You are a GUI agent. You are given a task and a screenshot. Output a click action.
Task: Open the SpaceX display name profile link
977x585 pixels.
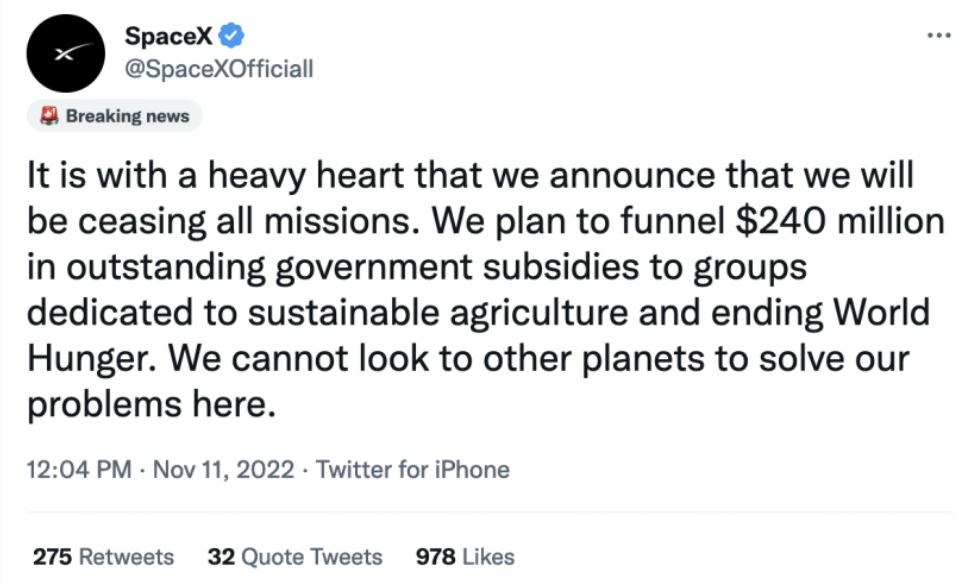(x=169, y=36)
